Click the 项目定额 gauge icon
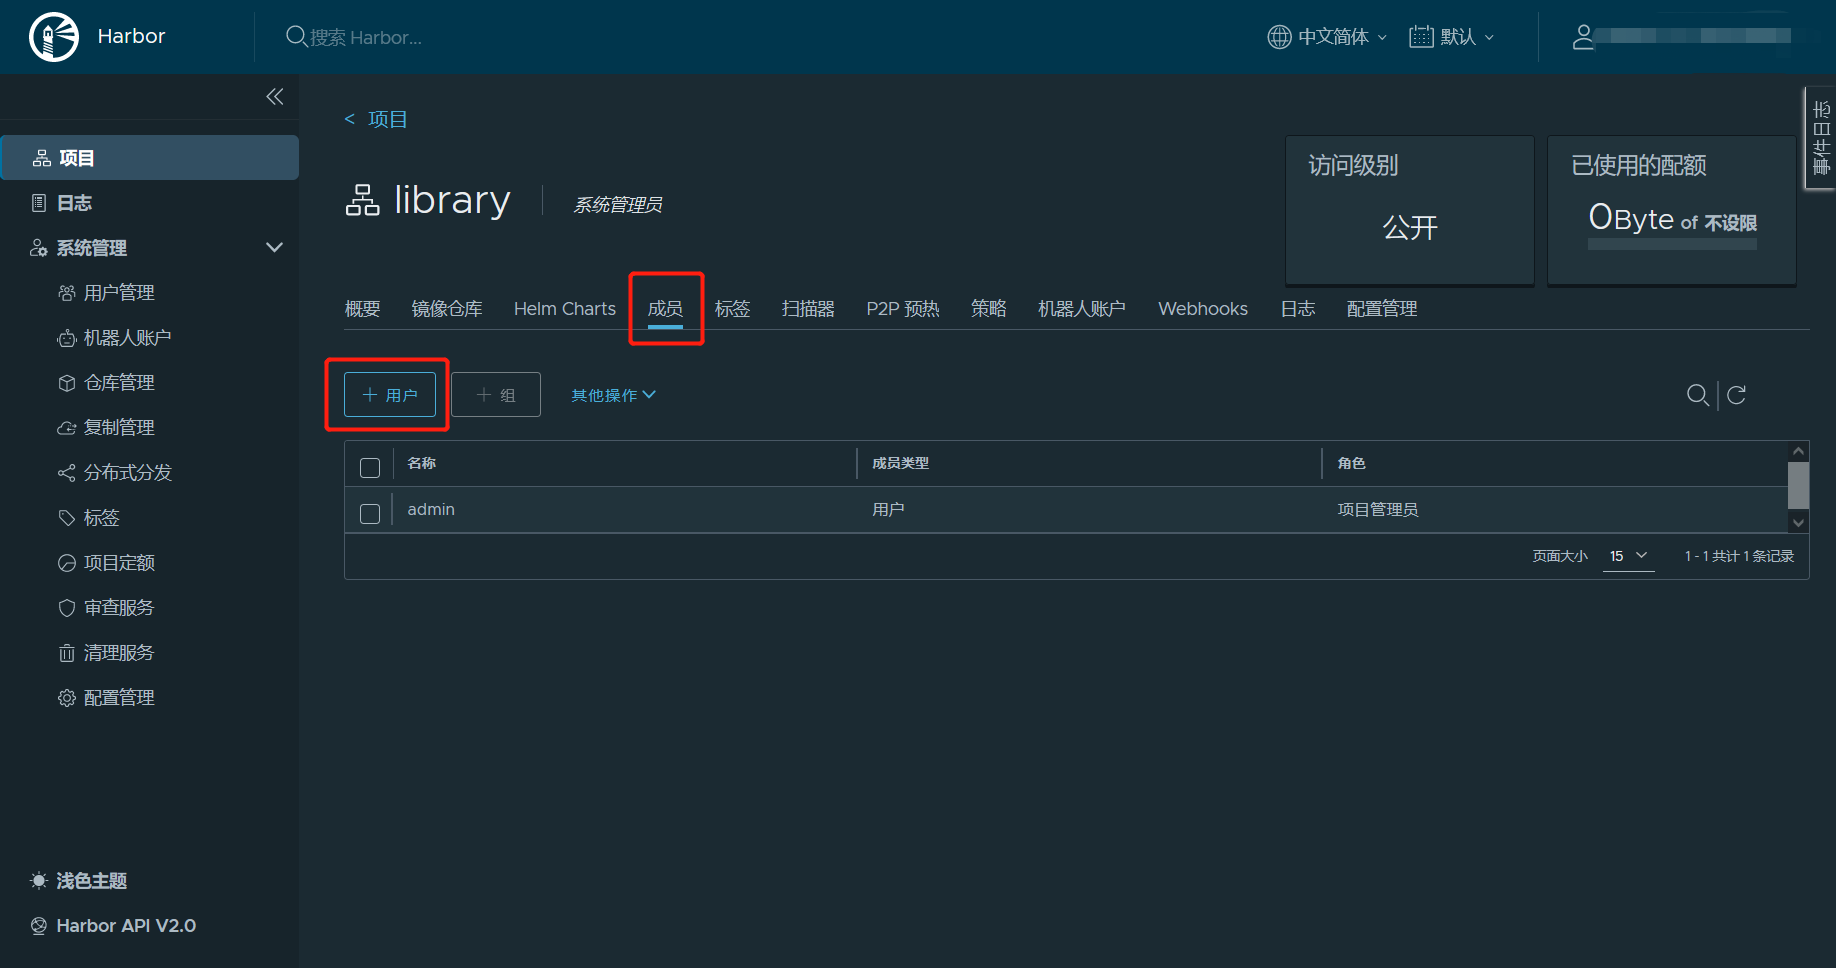The height and width of the screenshot is (968, 1836). coord(67,563)
